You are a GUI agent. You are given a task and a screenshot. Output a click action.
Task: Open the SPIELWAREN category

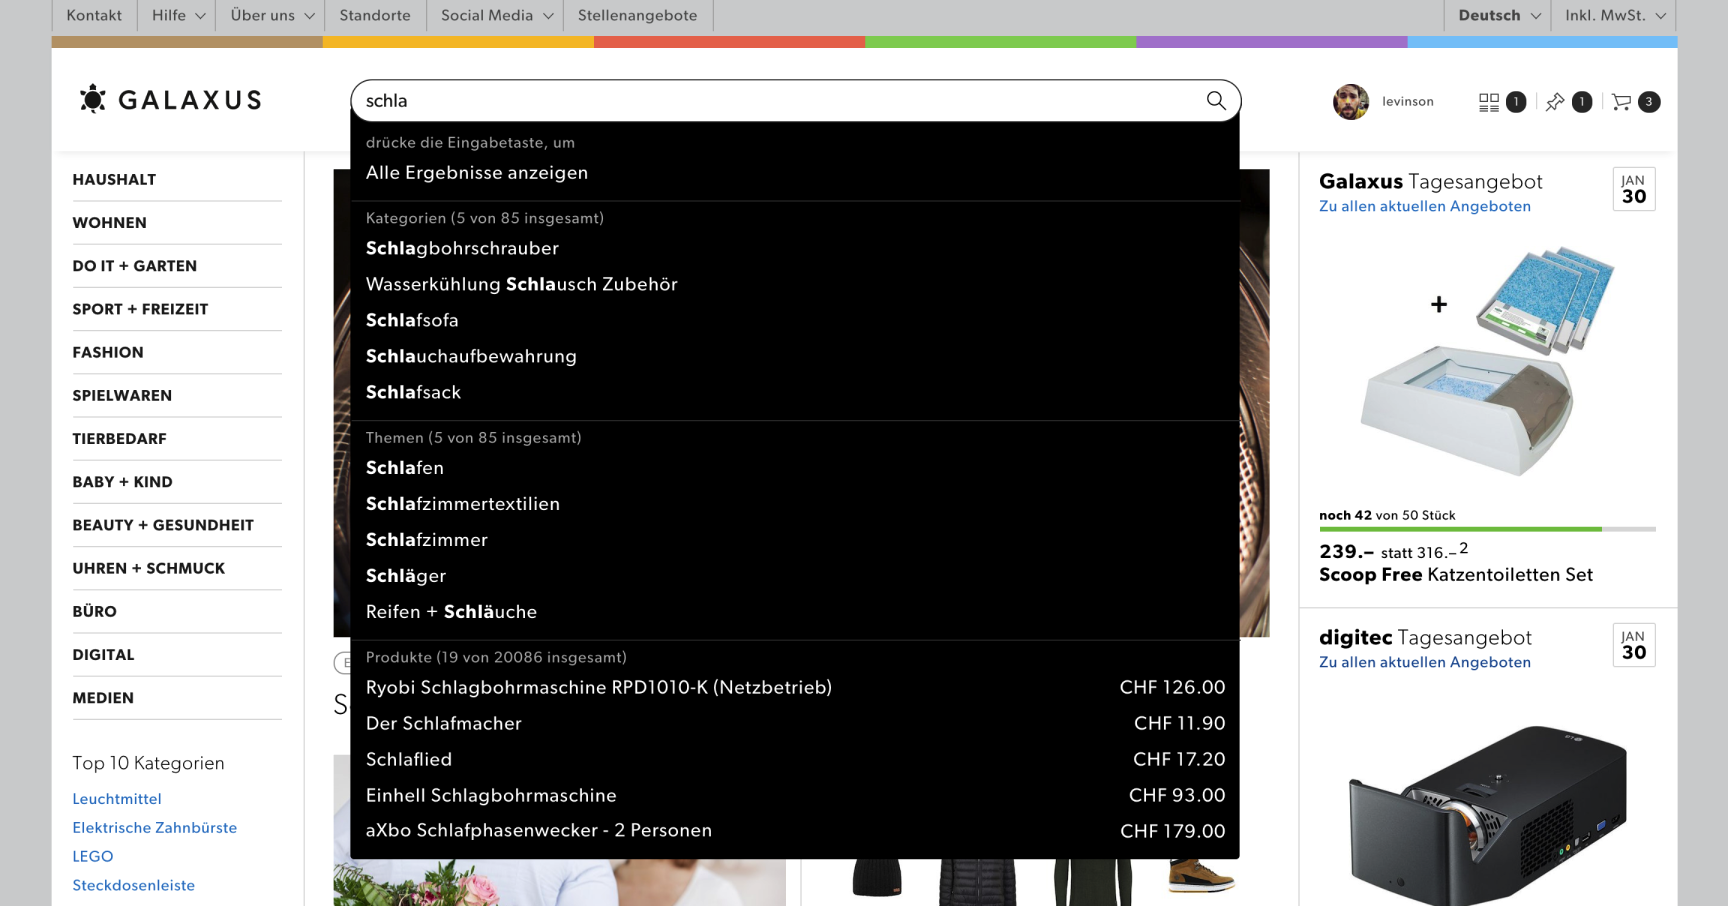(122, 395)
